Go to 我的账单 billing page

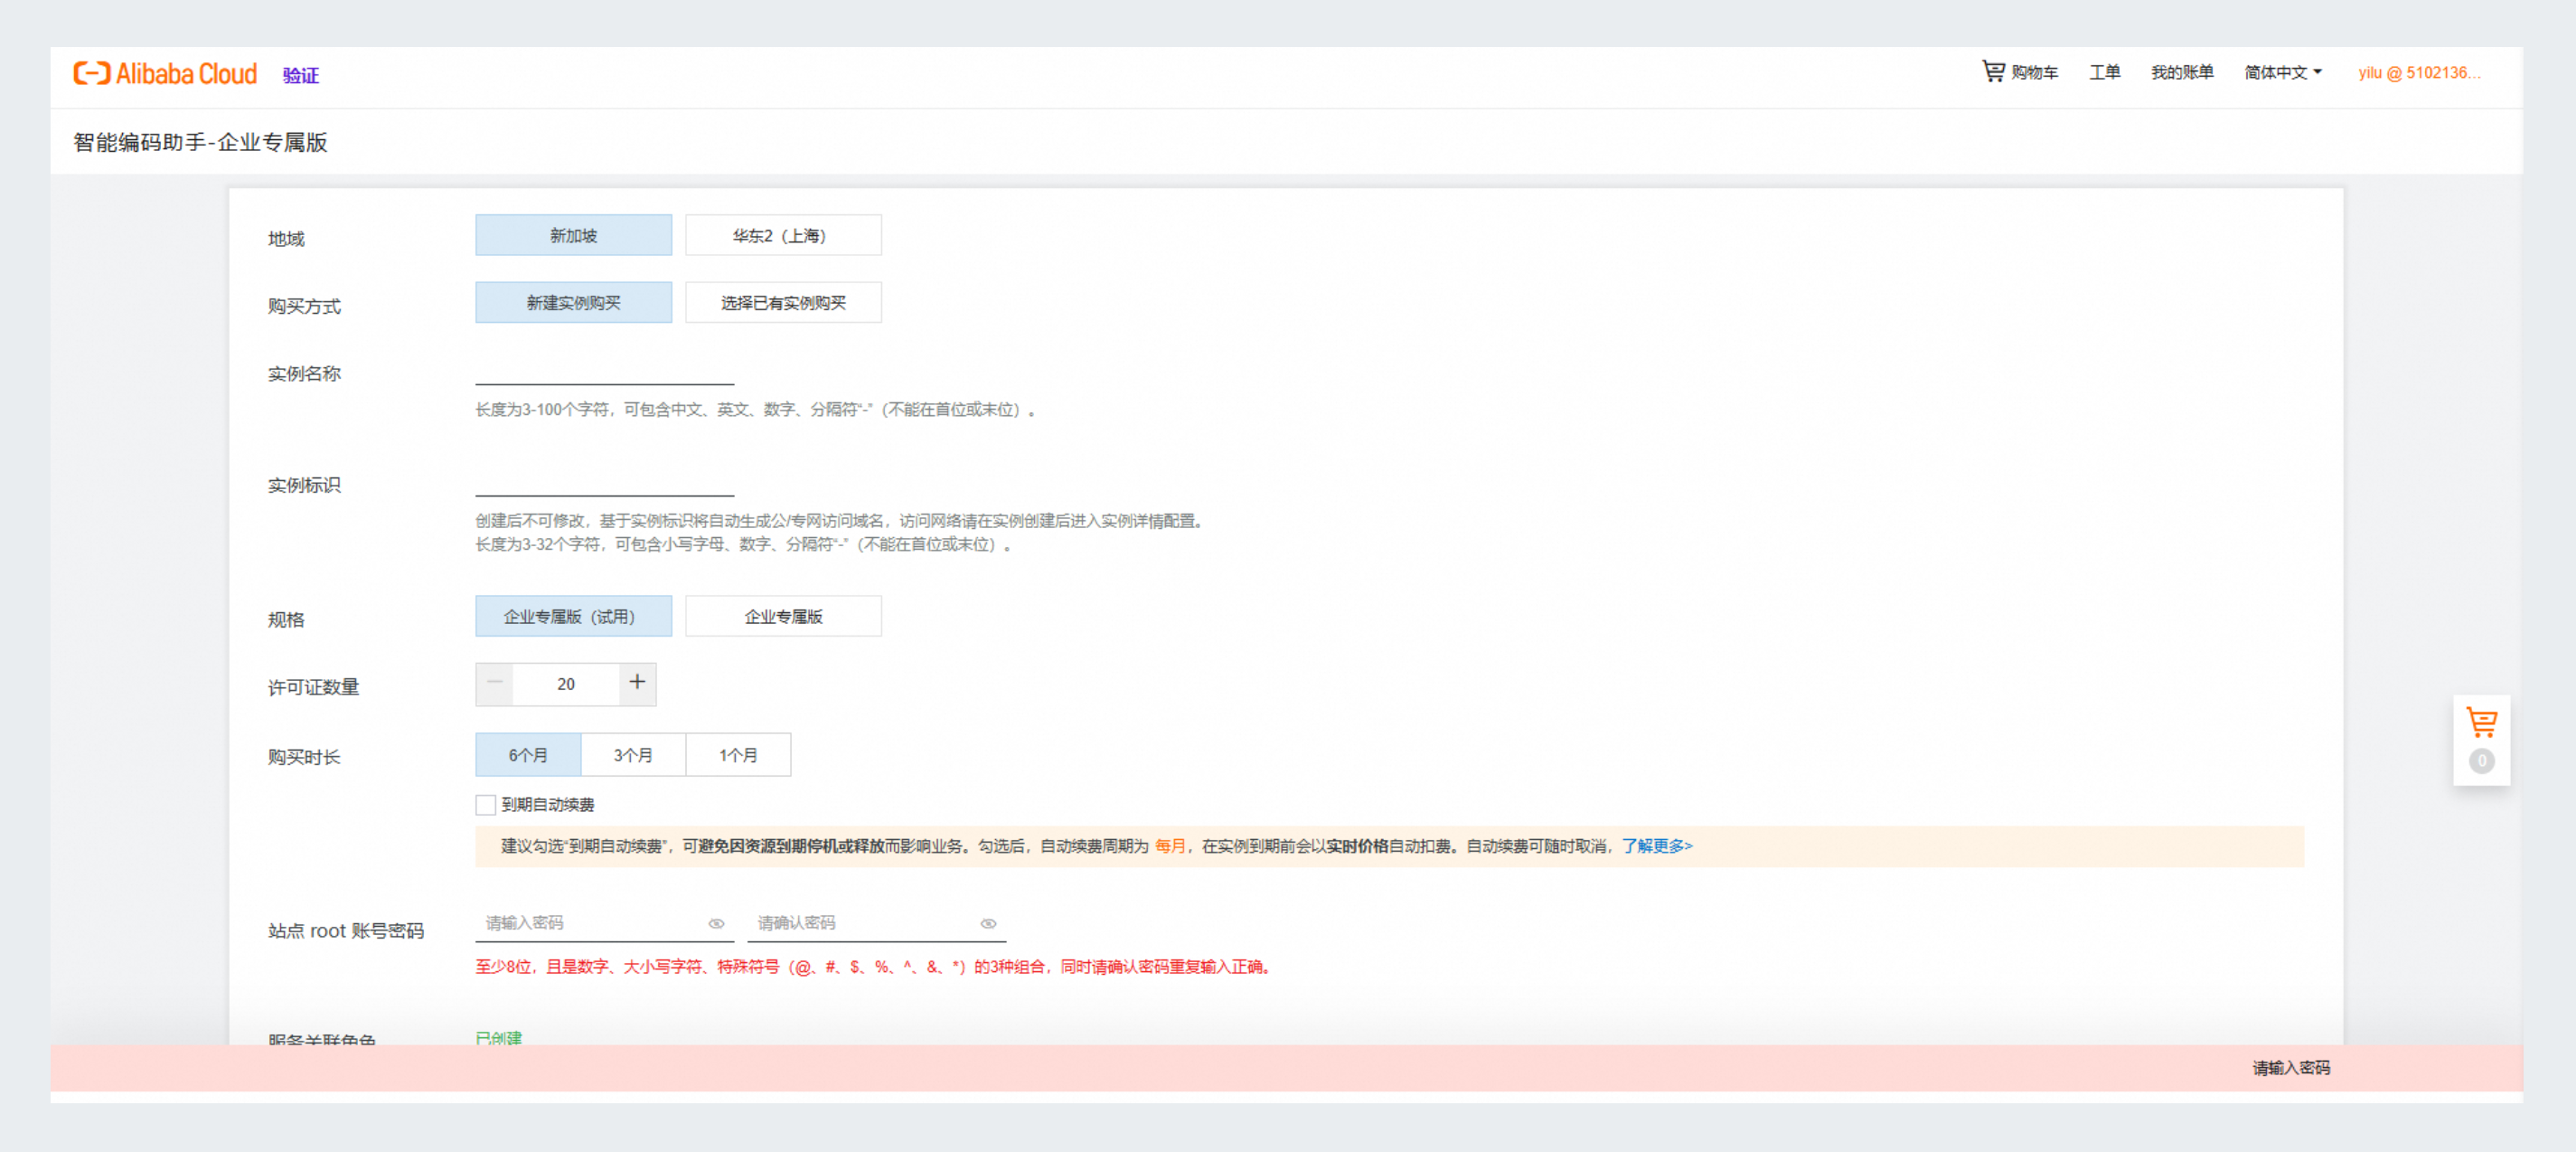(2182, 72)
